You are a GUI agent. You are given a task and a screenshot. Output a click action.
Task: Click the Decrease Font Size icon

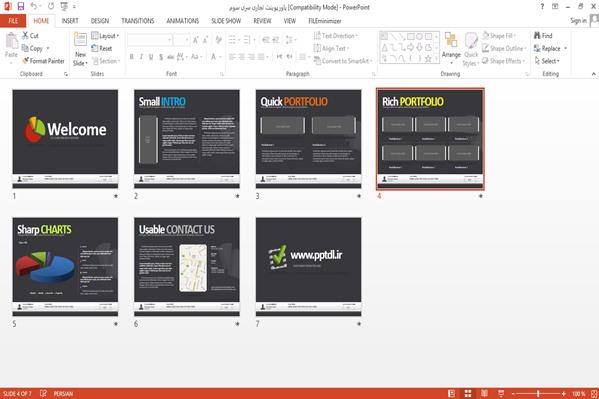point(205,39)
